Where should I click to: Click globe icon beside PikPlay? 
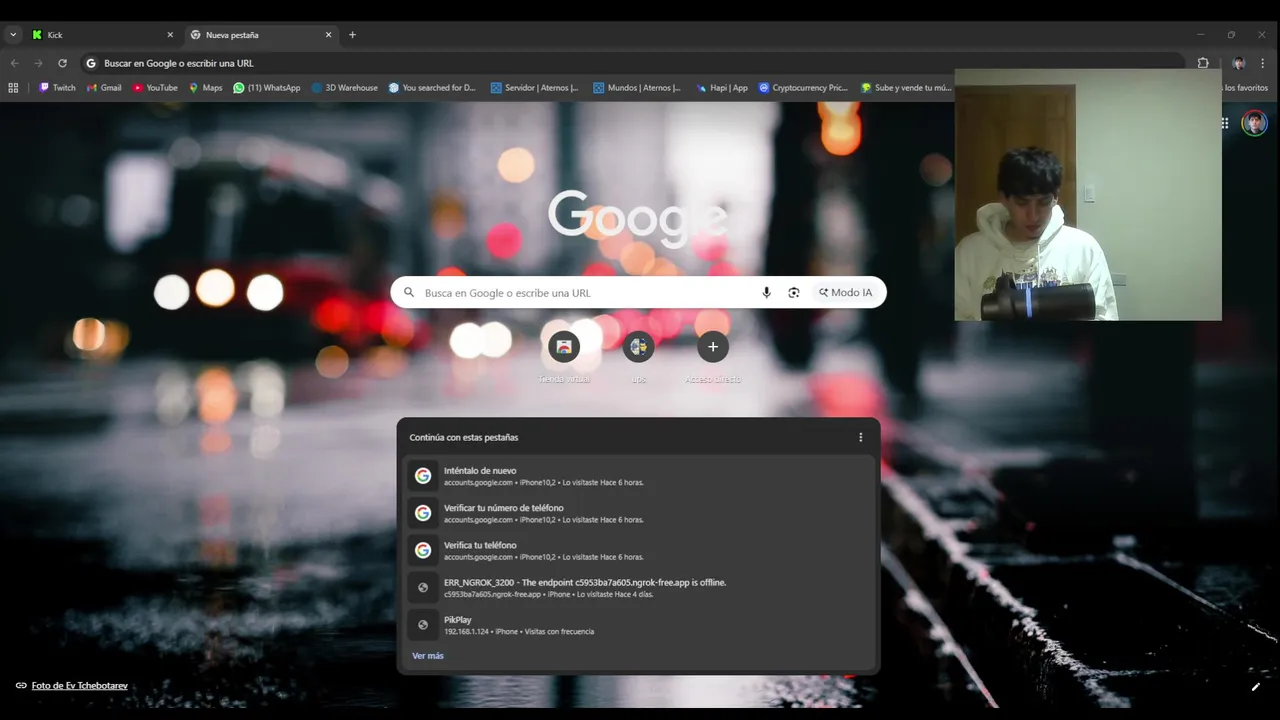click(423, 625)
